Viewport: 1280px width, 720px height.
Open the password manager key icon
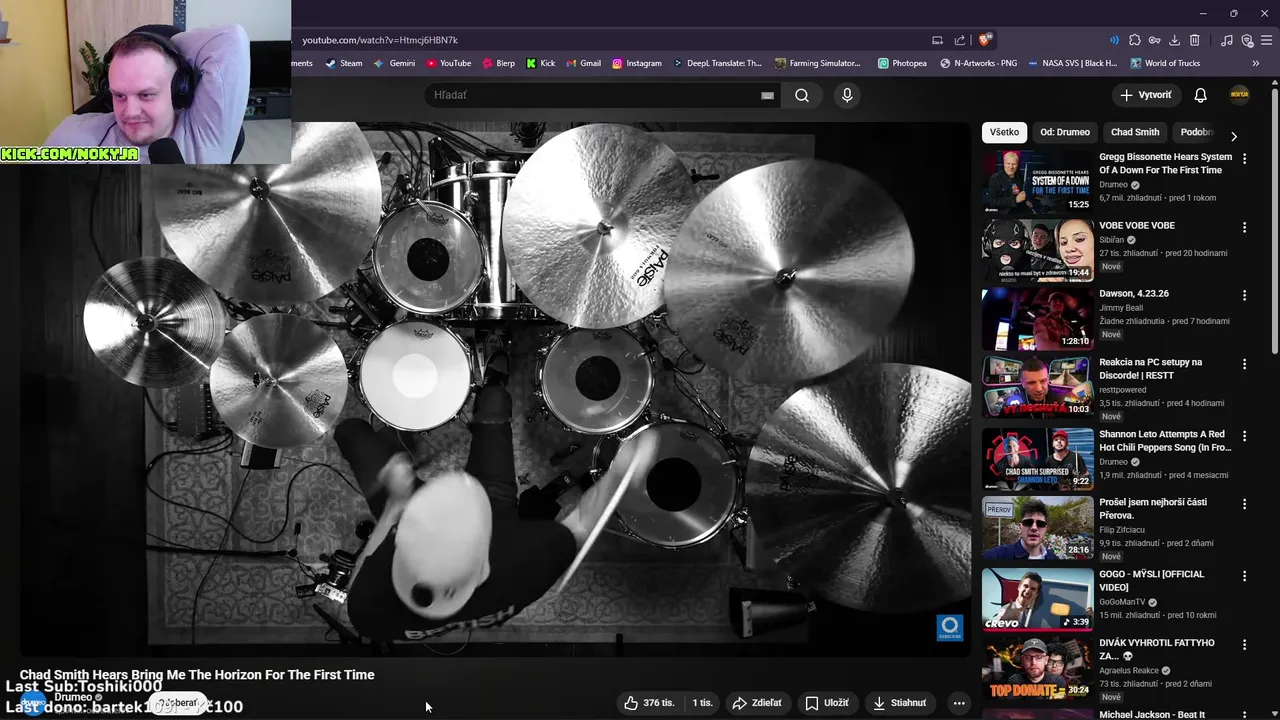1154,40
